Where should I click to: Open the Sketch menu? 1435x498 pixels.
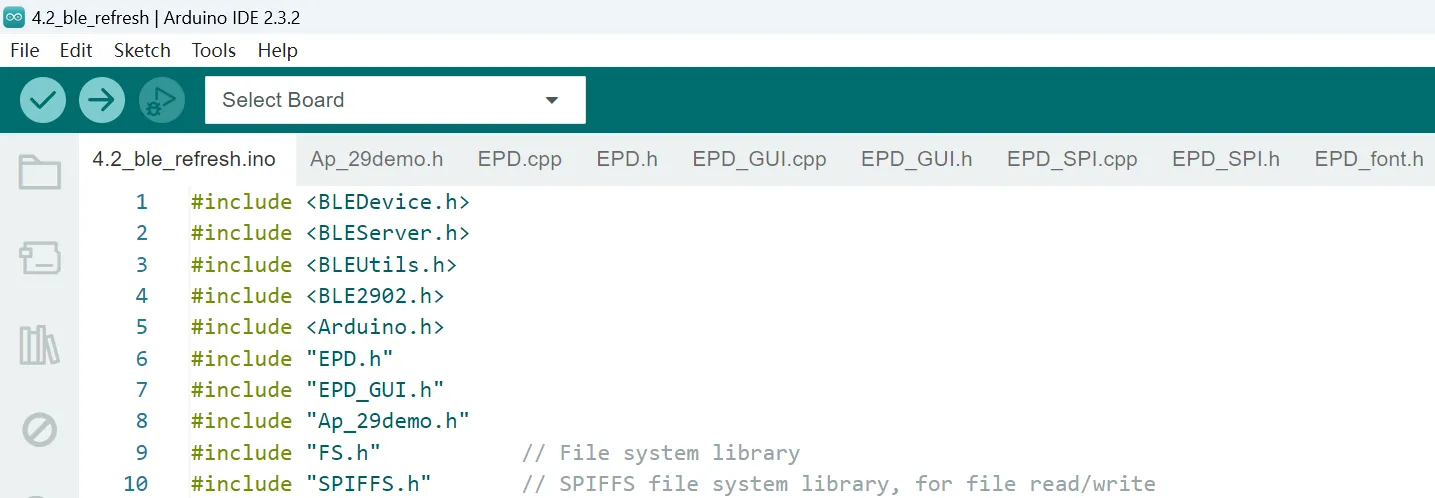click(x=142, y=50)
